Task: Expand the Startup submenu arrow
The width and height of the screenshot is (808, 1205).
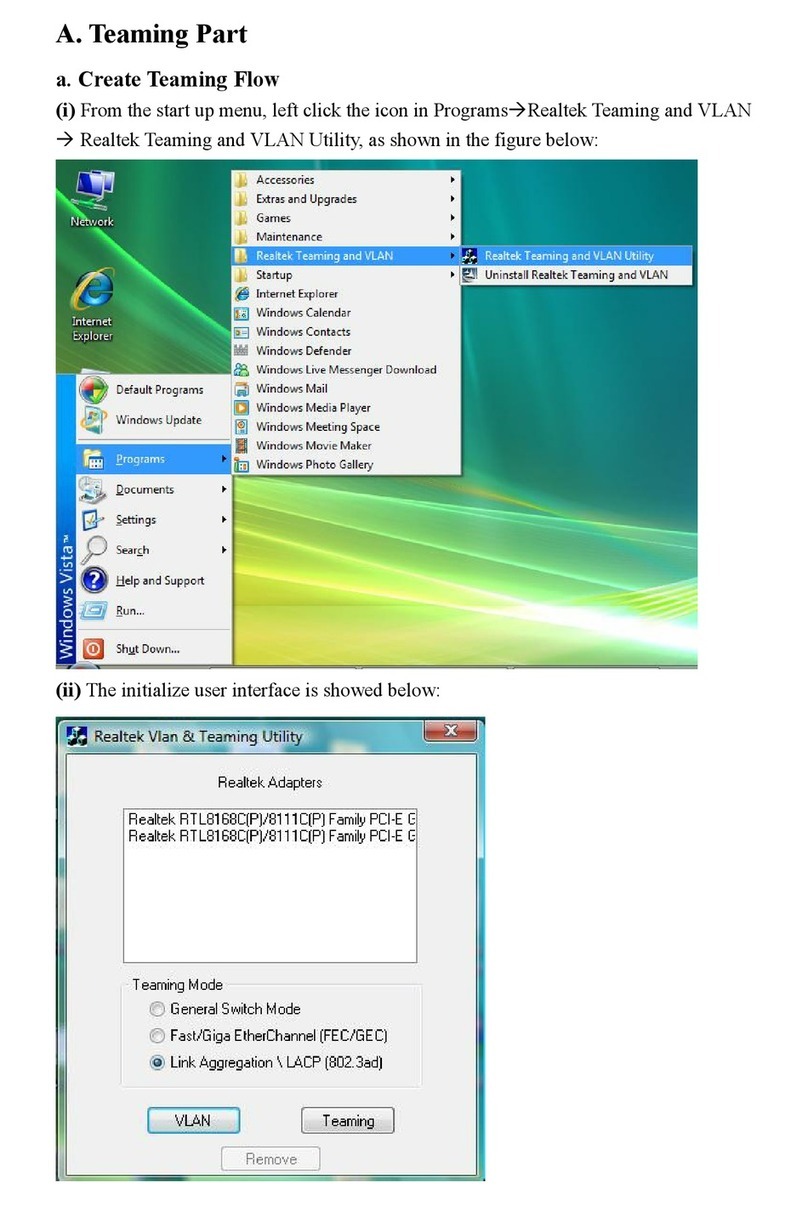Action: 453,275
